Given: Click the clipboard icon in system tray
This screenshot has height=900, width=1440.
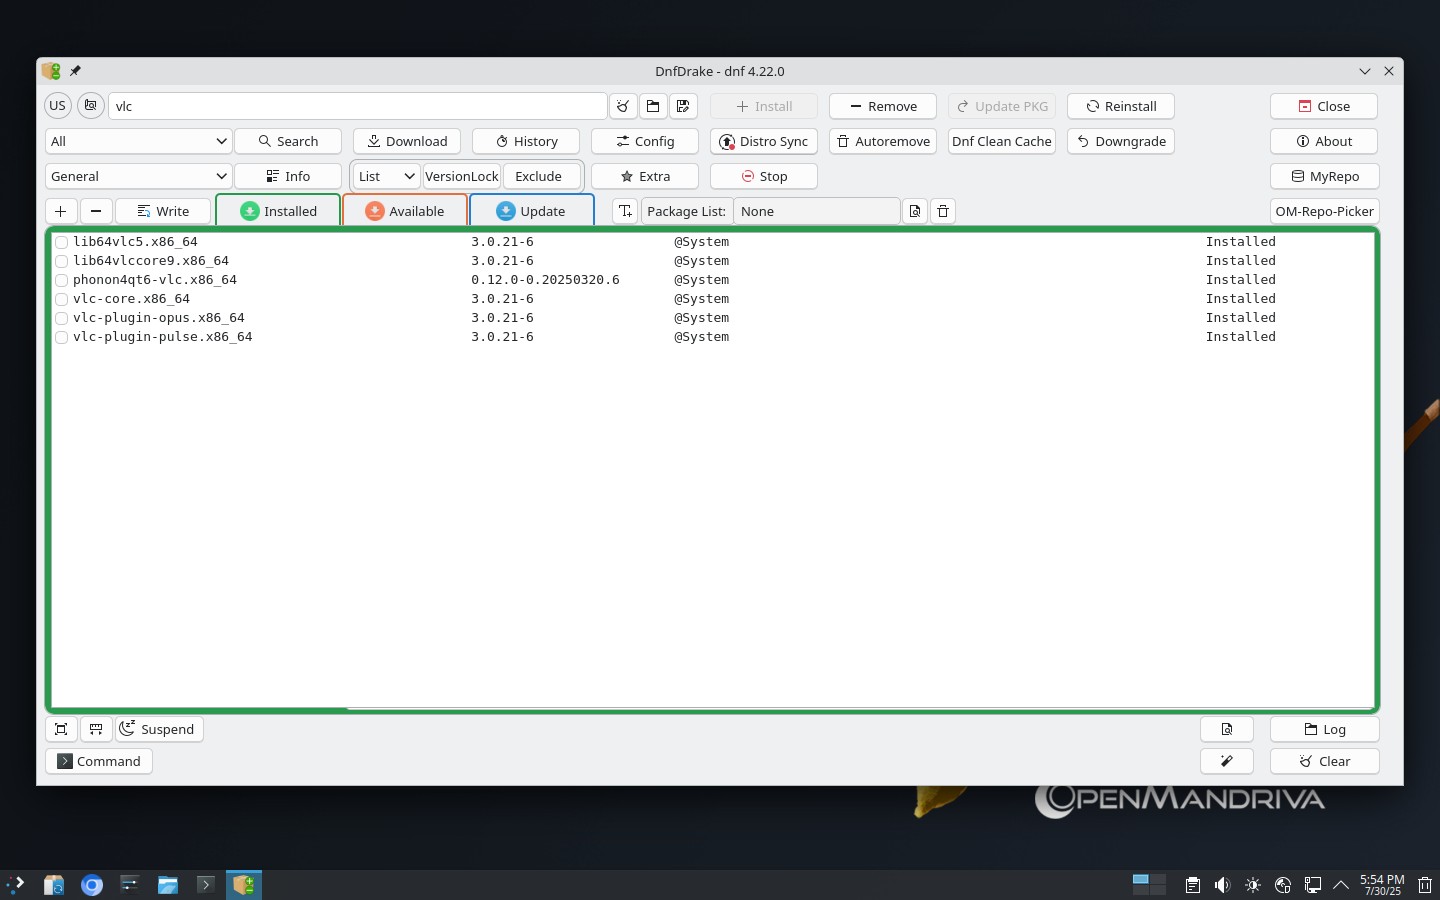Looking at the screenshot, I should 1192,885.
